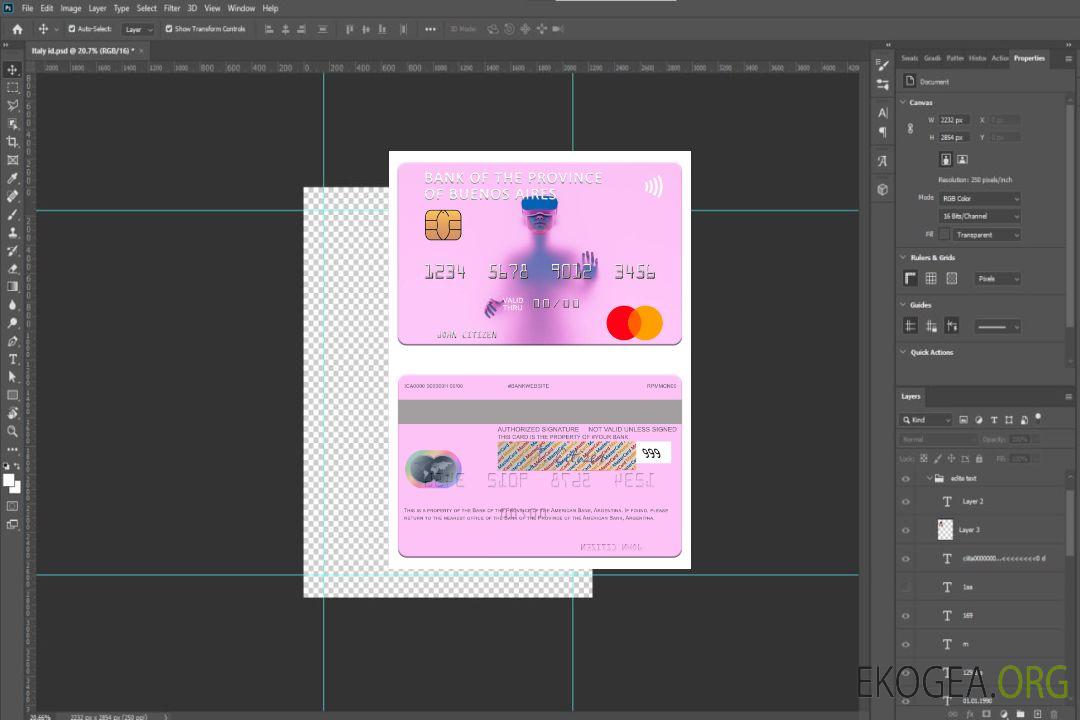This screenshot has height=720, width=1080.
Task: Collapse the edite text layer group
Action: [x=927, y=479]
